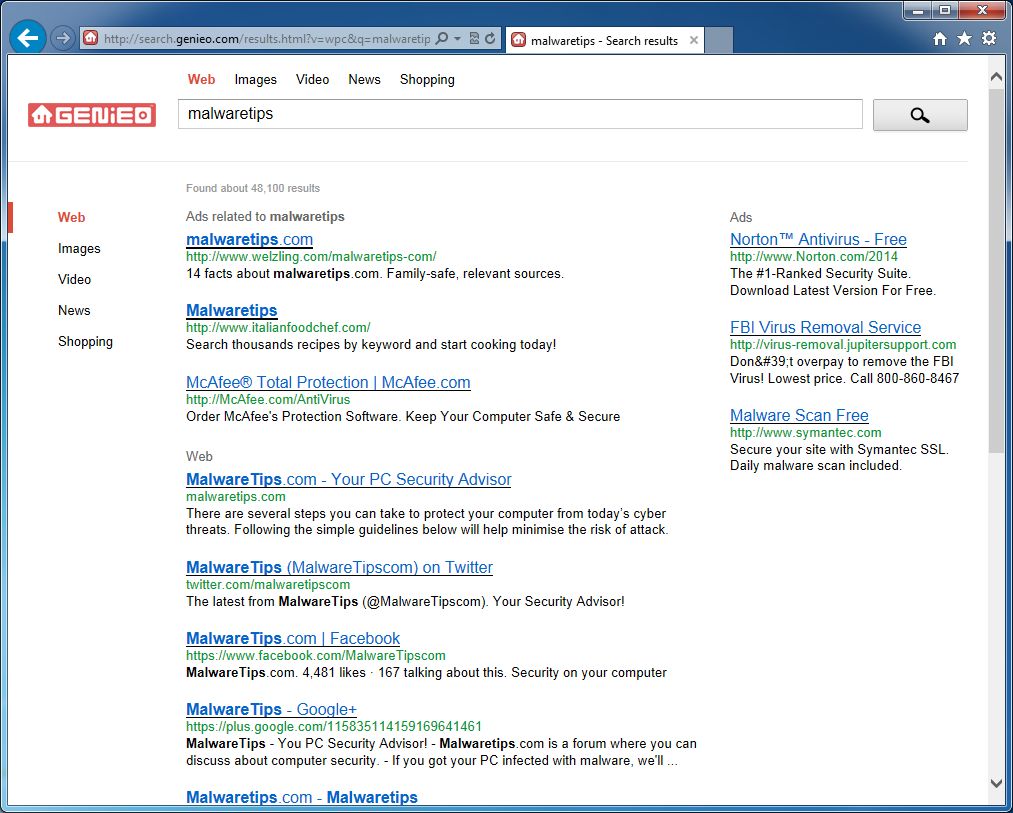The height and width of the screenshot is (813, 1013).
Task: Open FBI Virus Removal Service ad
Action: 826,327
